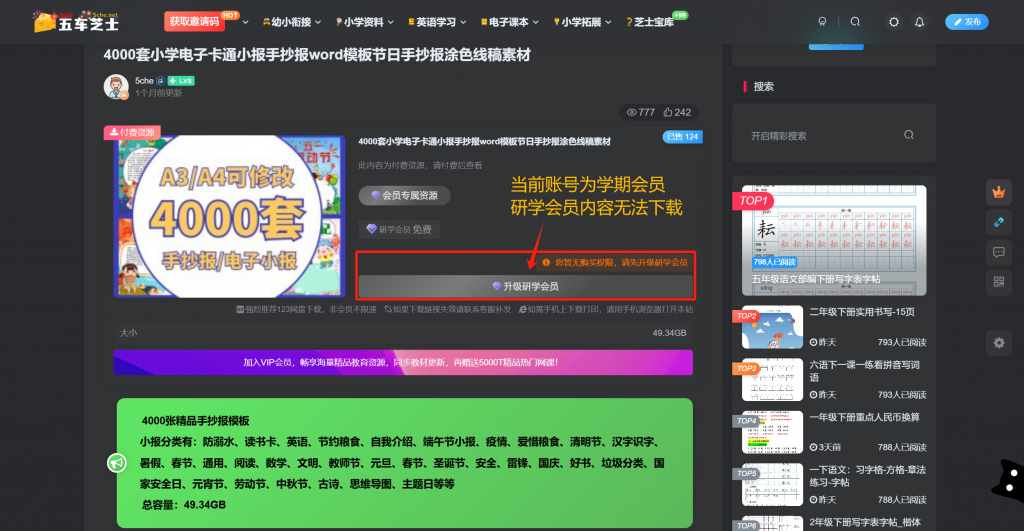Click the 升级研学会员 upgrade button
Screen dimensions: 1024x531
pos(525,286)
